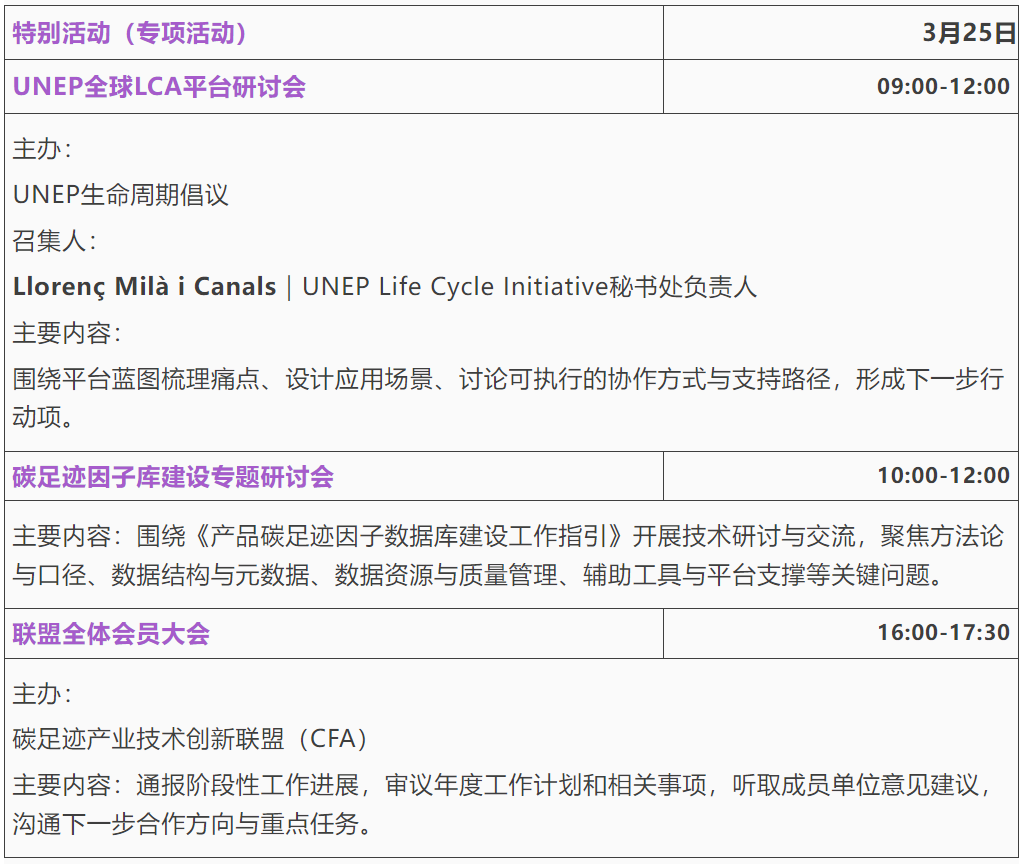This screenshot has height=864, width=1027.
Task: Select UNEP Life Cycle Initiative秘书处负责人 text
Action: [529, 287]
